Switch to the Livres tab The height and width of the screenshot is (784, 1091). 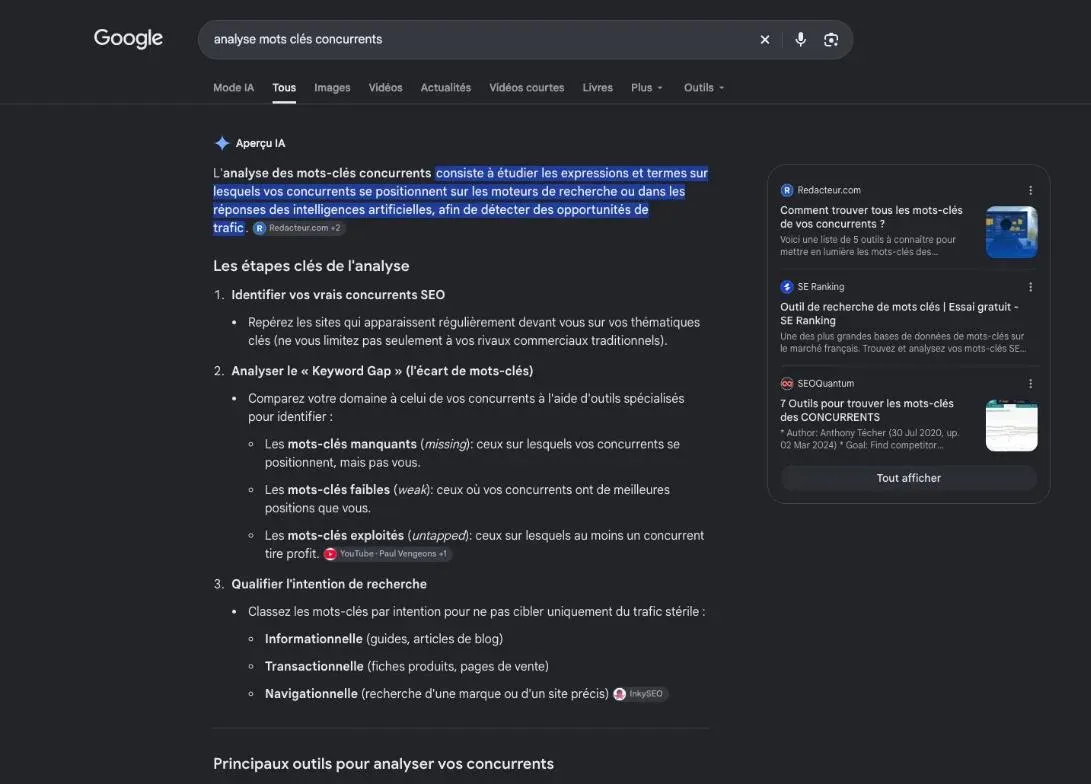pyautogui.click(x=598, y=88)
